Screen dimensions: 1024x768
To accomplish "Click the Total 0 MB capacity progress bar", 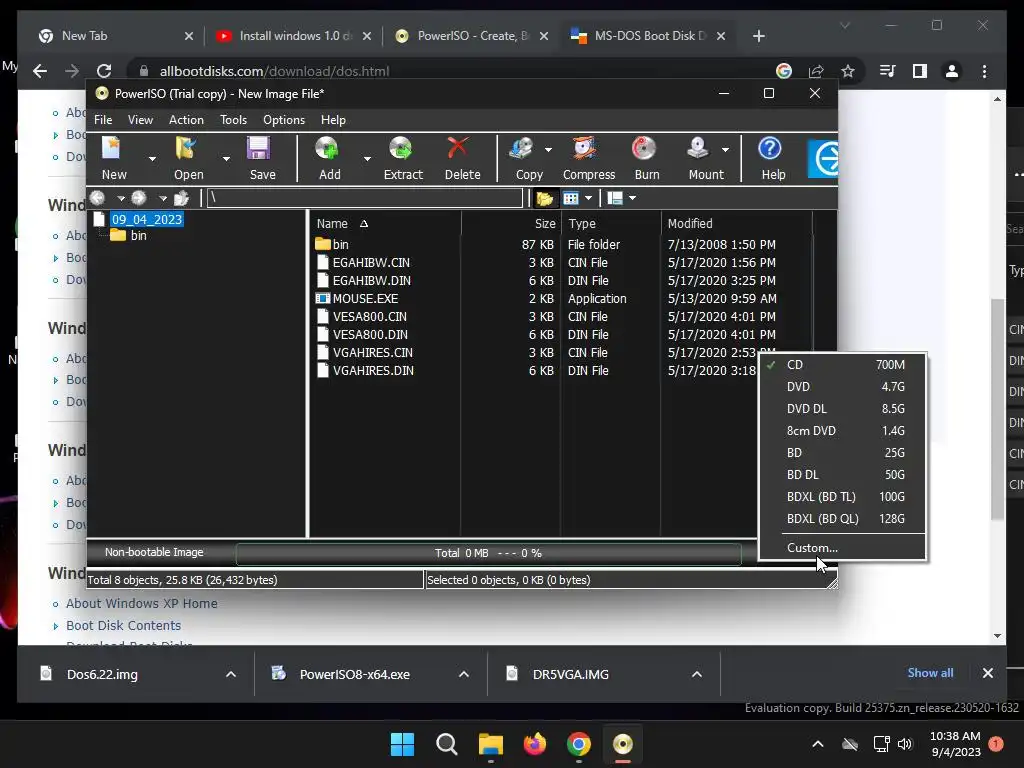I will [488, 553].
